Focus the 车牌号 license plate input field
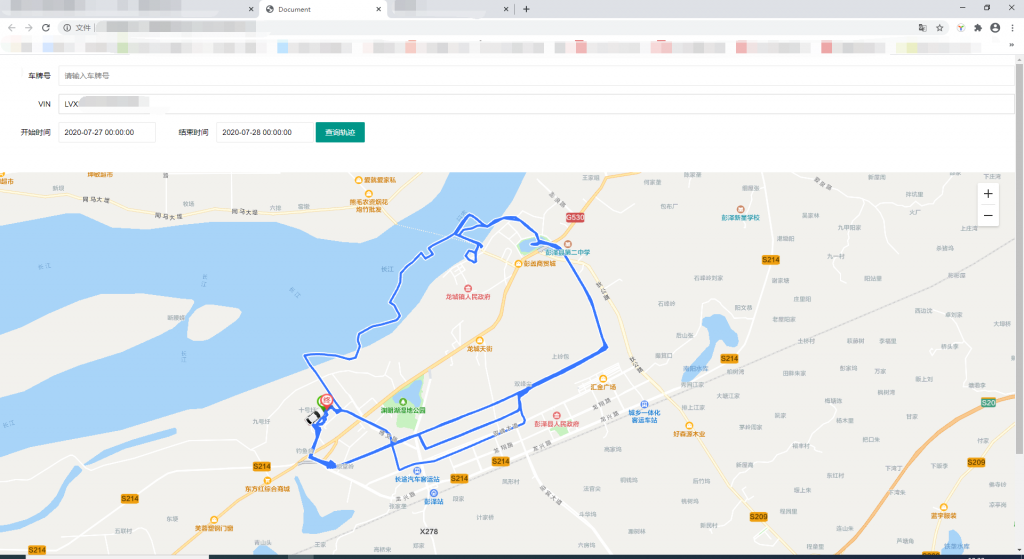Image resolution: width=1024 pixels, height=559 pixels. tap(535, 75)
